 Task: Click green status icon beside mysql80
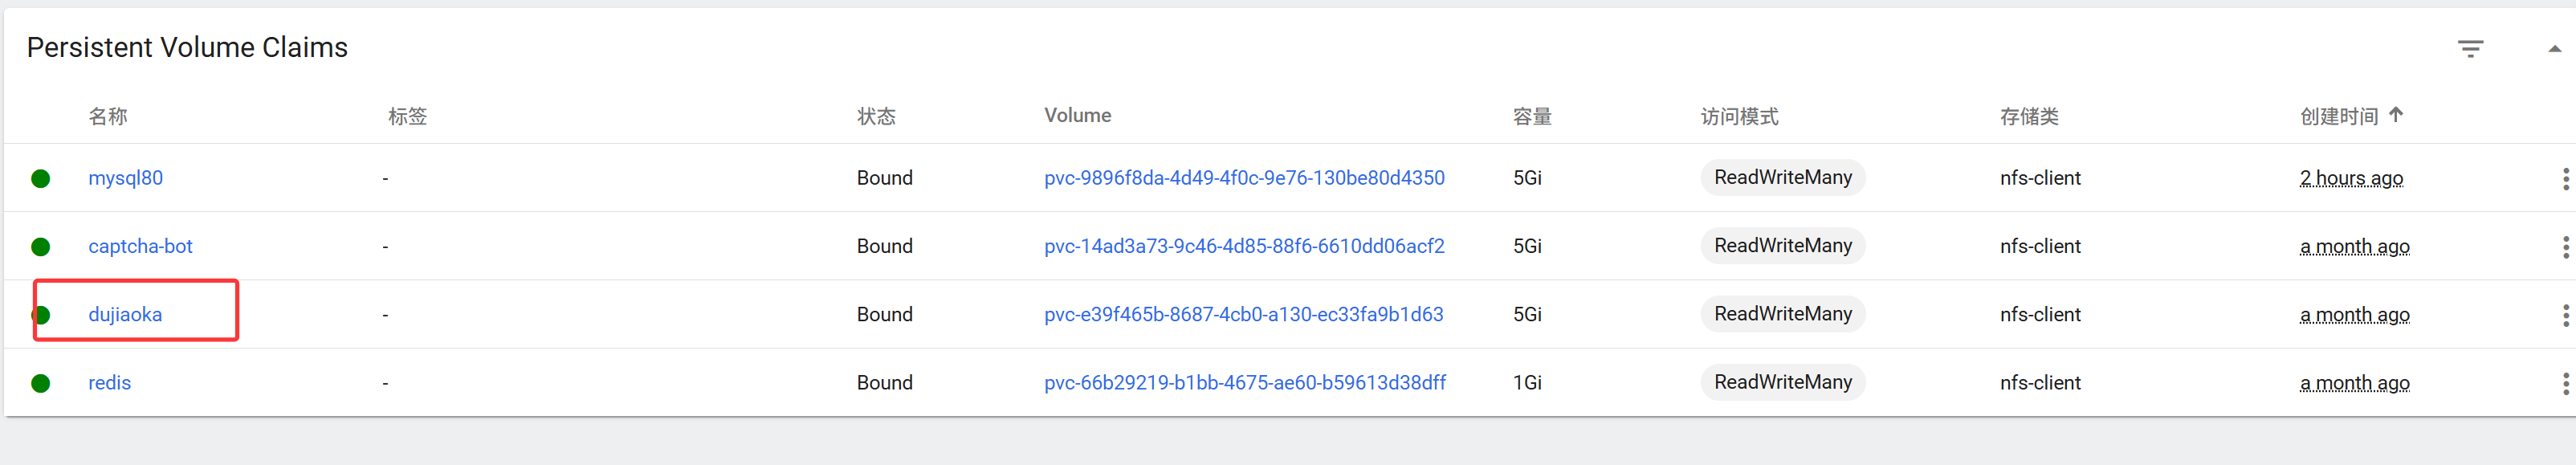pyautogui.click(x=41, y=179)
